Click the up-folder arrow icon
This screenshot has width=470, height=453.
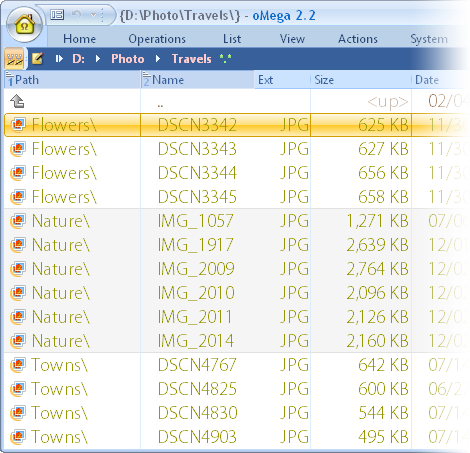point(17,101)
